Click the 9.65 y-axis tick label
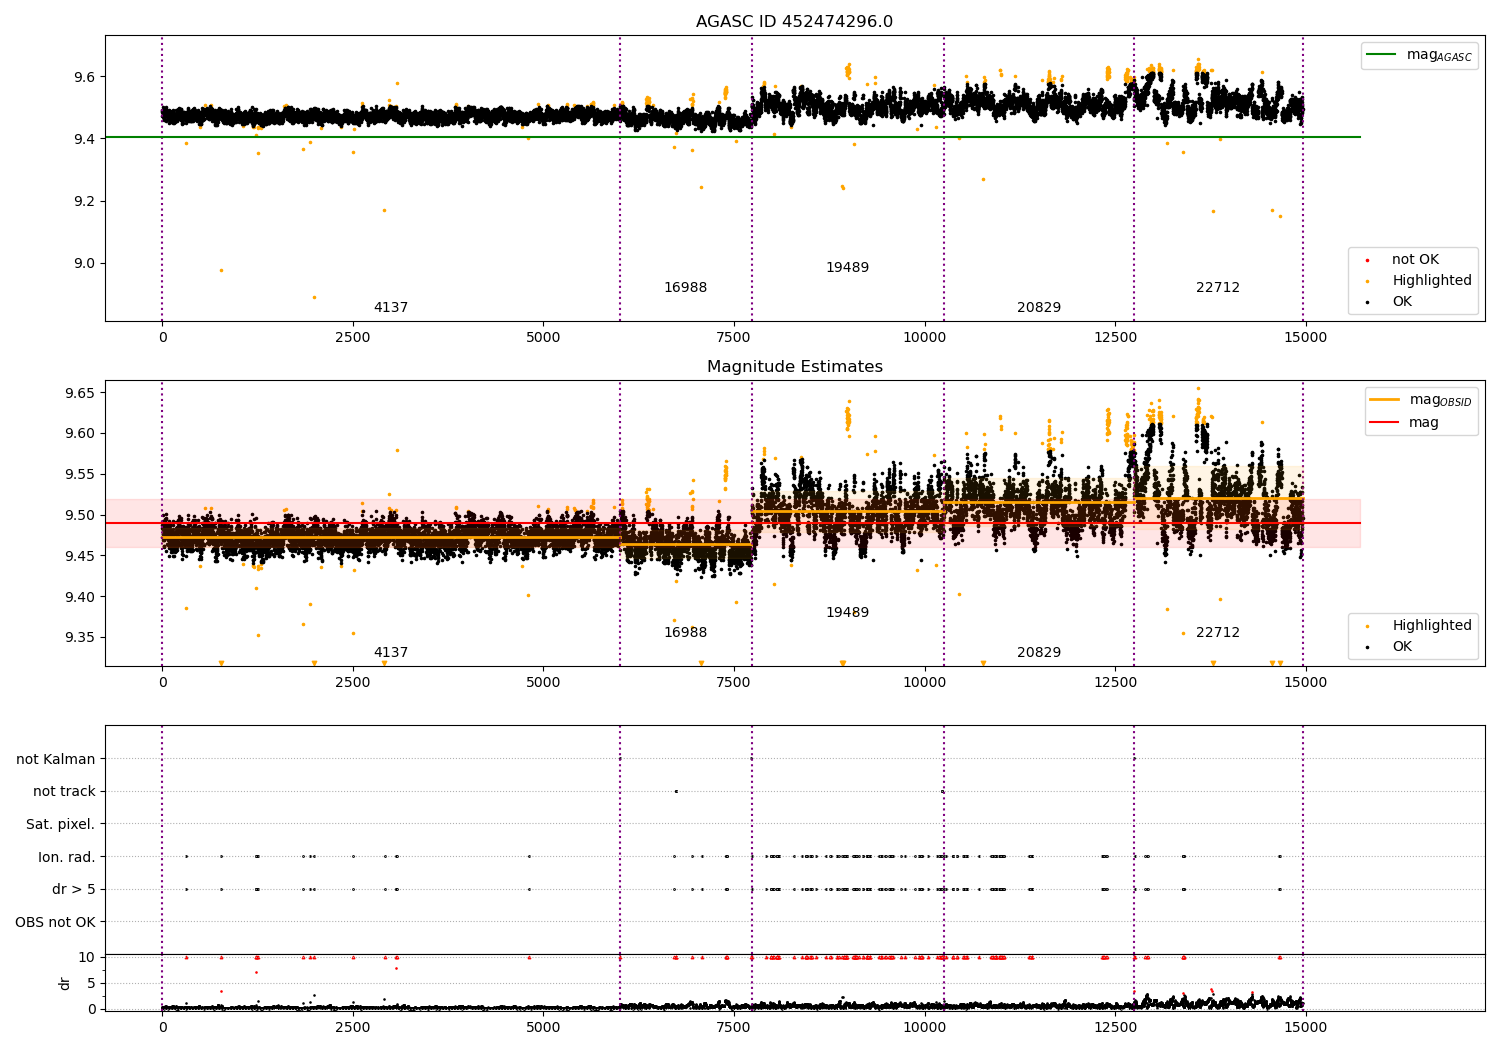This screenshot has width=1500, height=1050. tap(80, 393)
